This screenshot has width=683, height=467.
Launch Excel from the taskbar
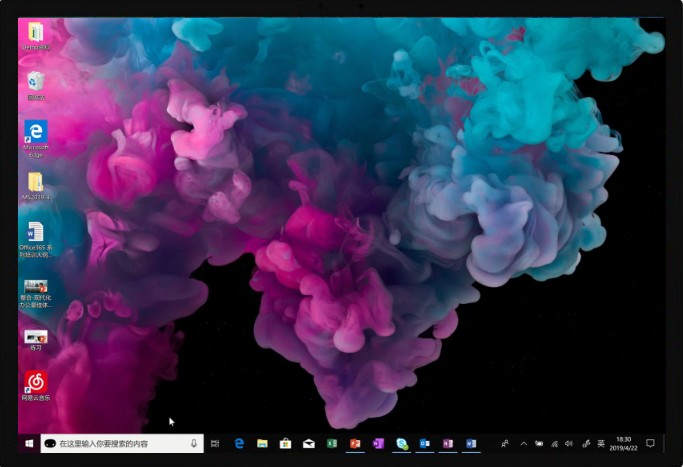pyautogui.click(x=332, y=443)
